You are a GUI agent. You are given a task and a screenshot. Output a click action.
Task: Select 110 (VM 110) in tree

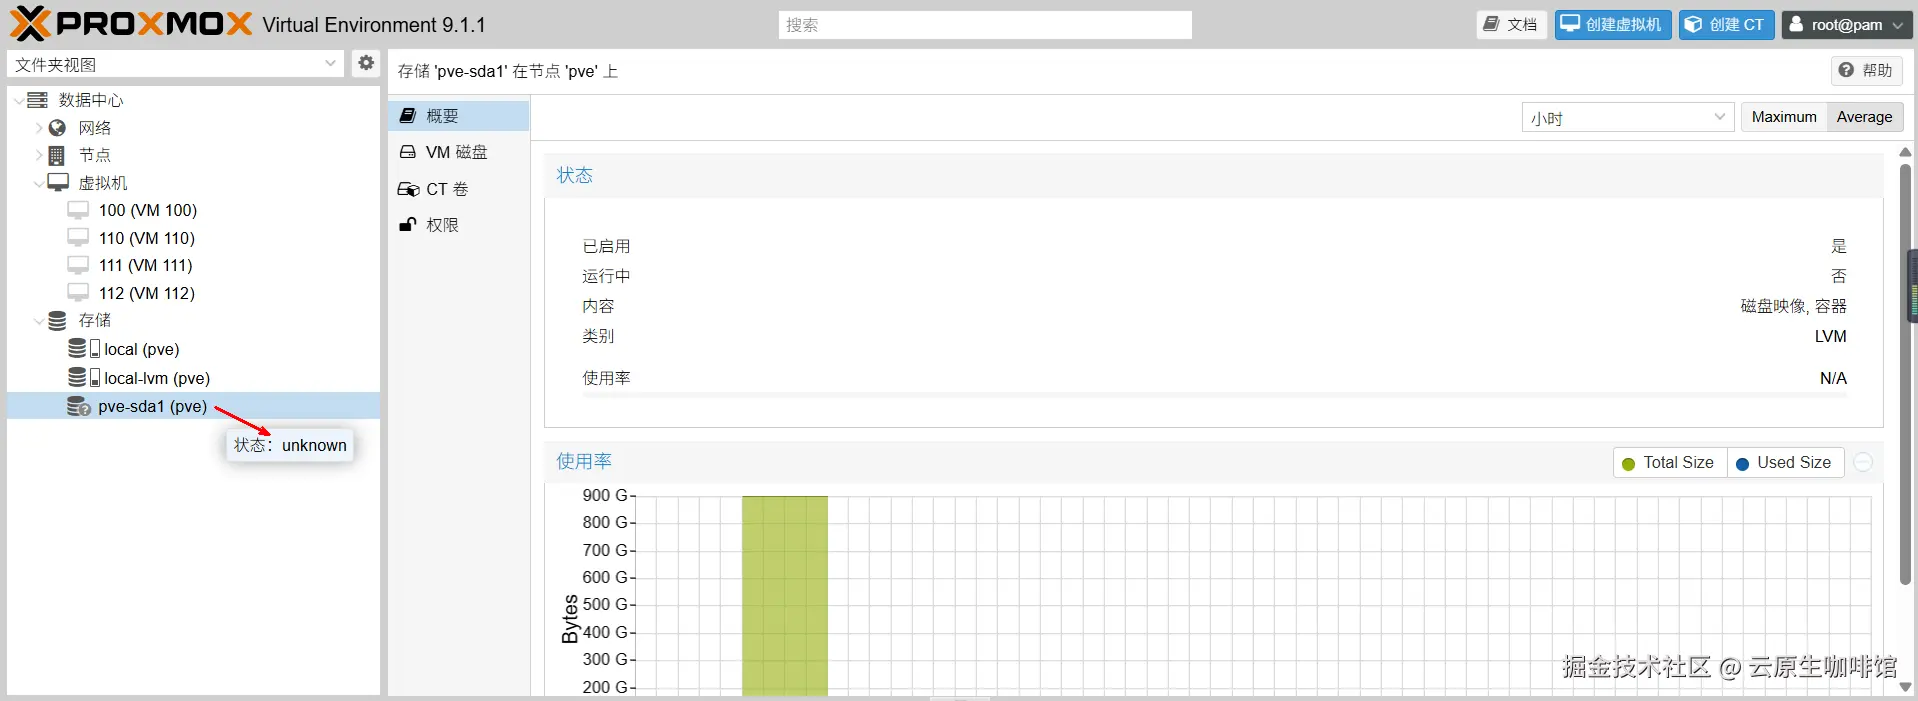pyautogui.click(x=193, y=238)
